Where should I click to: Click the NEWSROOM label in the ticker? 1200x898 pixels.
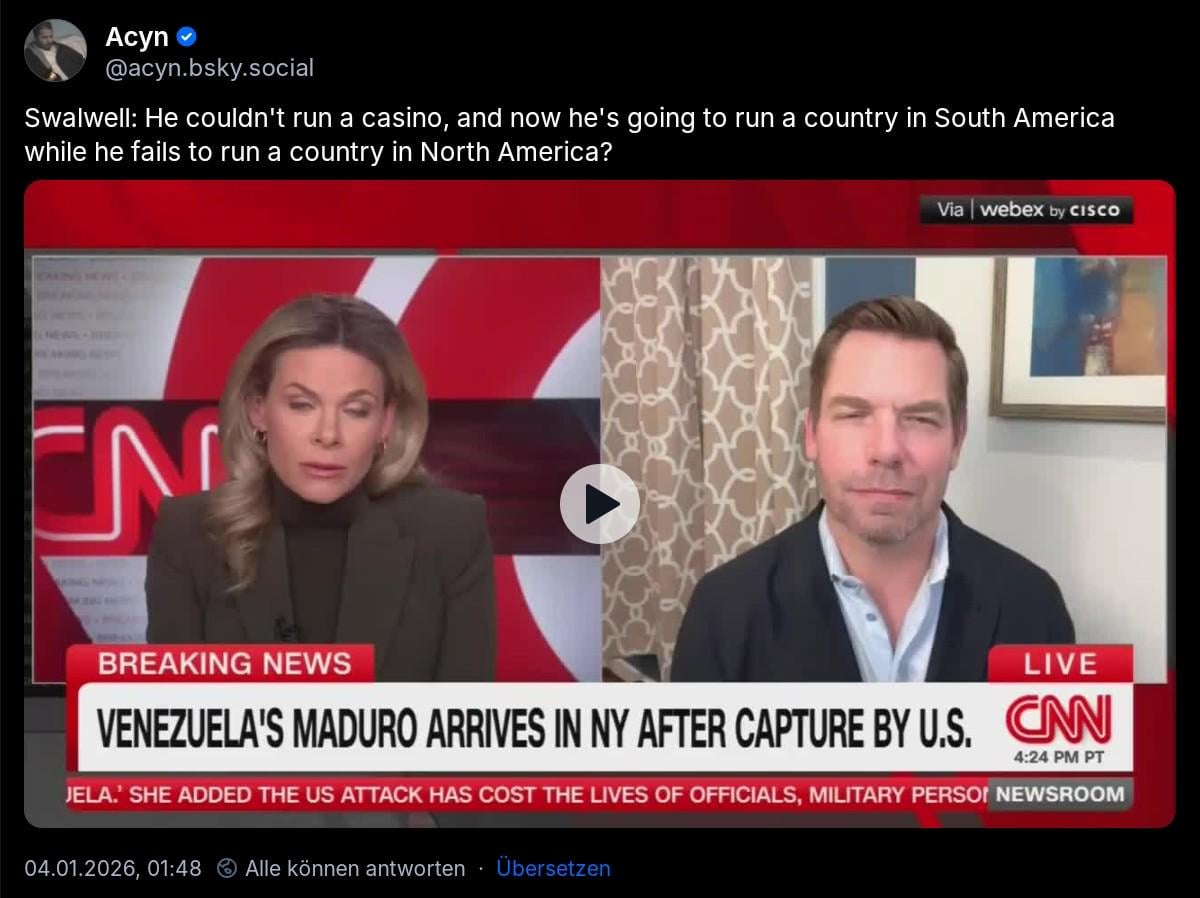(1060, 795)
